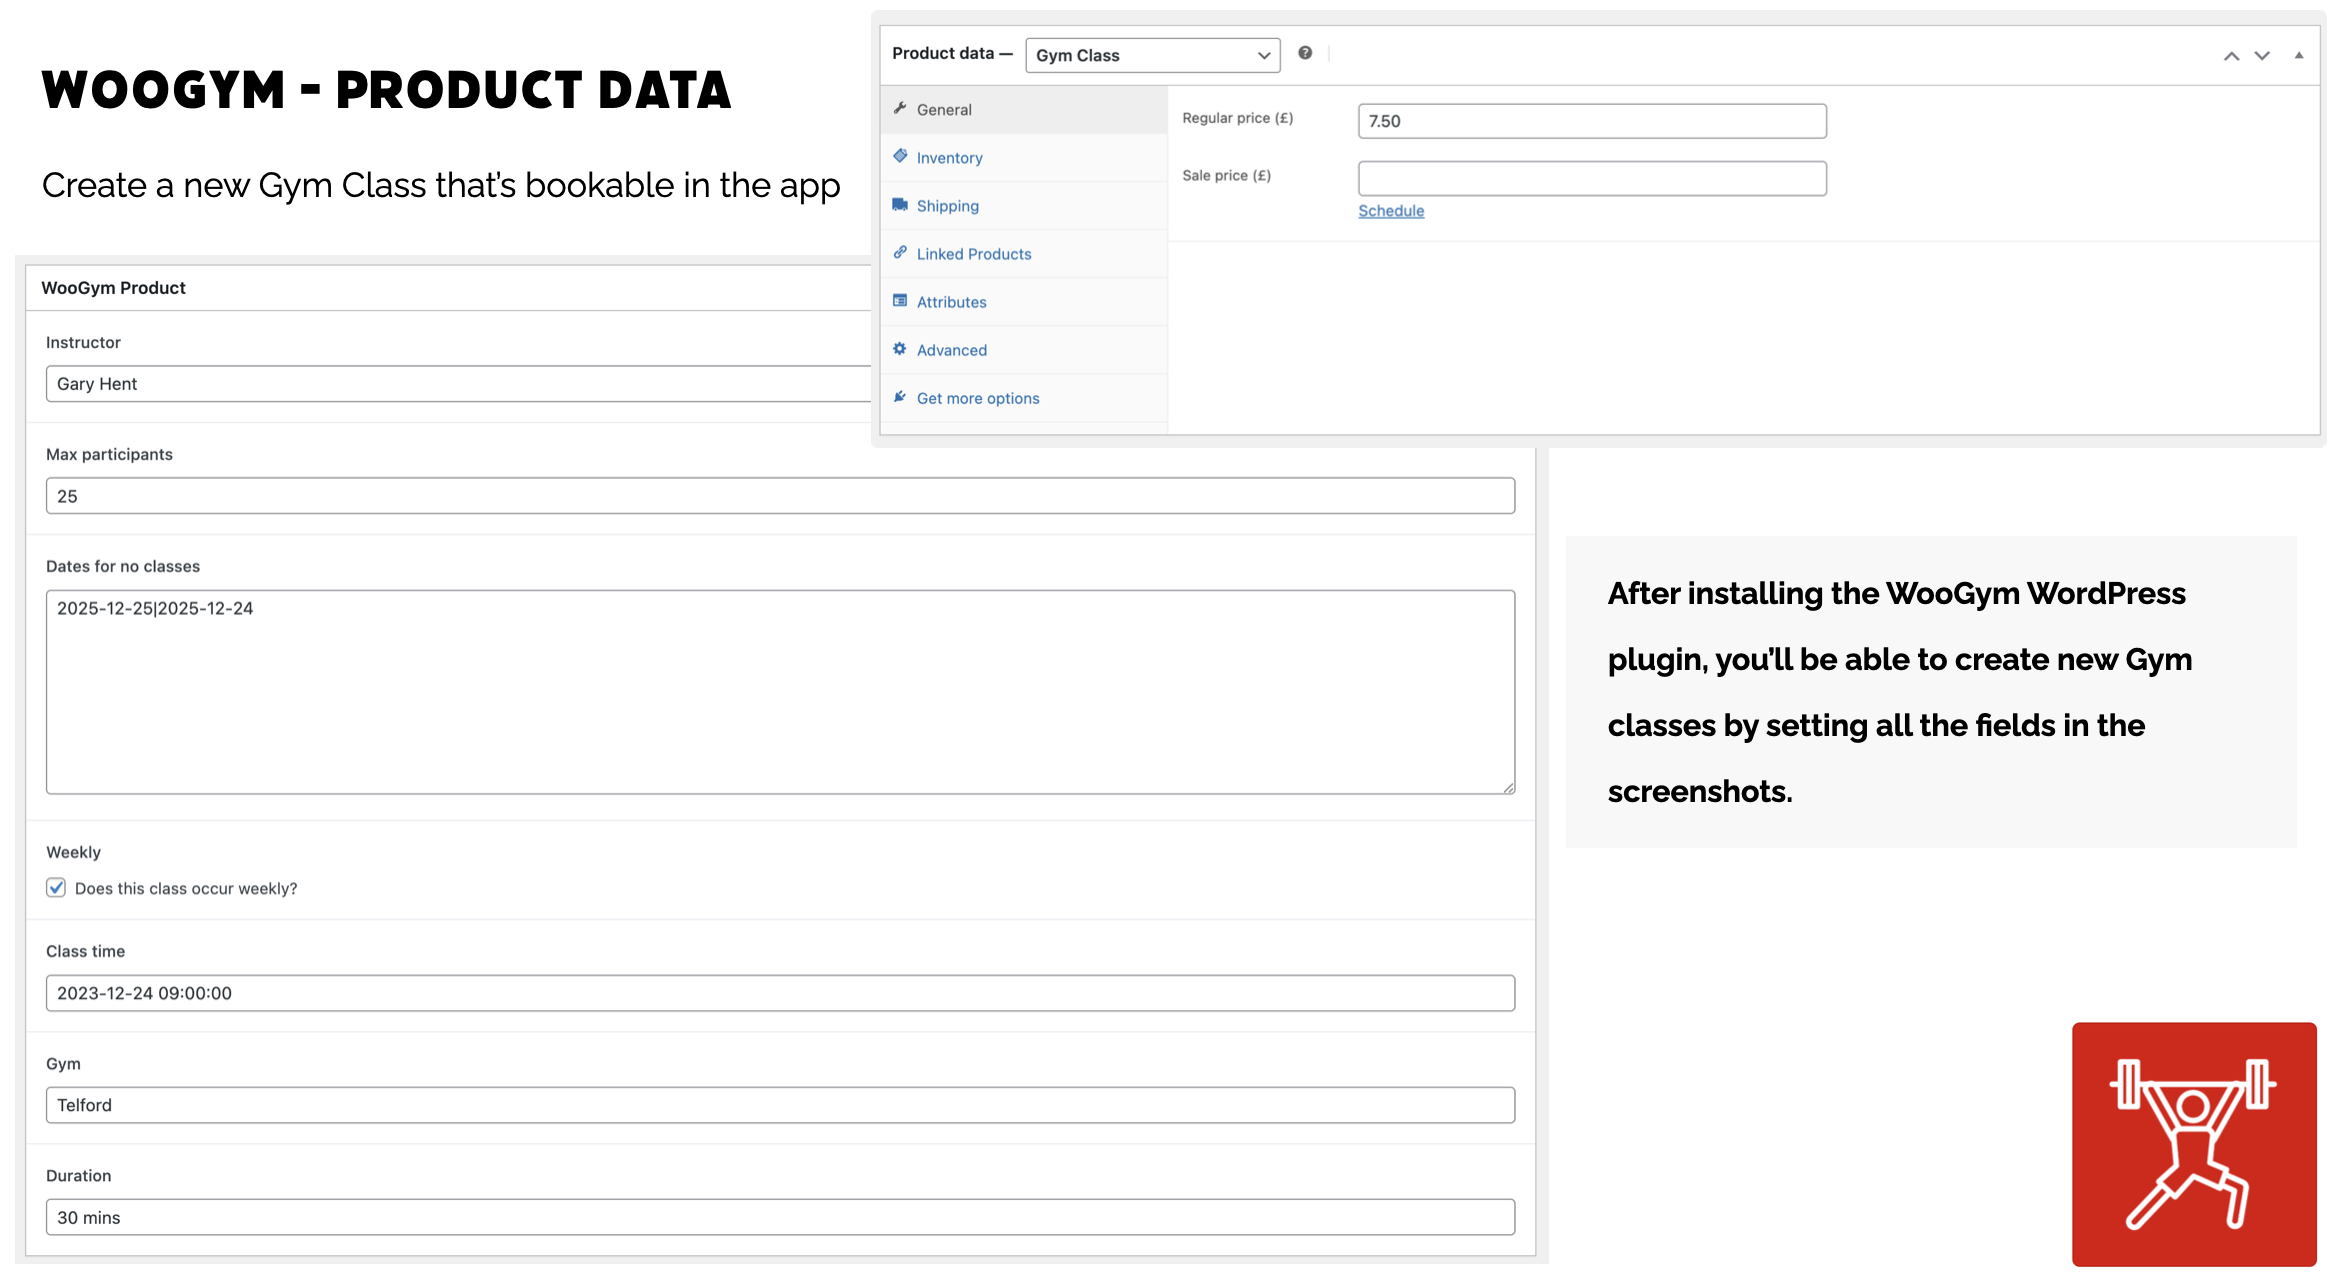Click the red weightlifter logo
The image size is (2336, 1284).
tap(2193, 1144)
